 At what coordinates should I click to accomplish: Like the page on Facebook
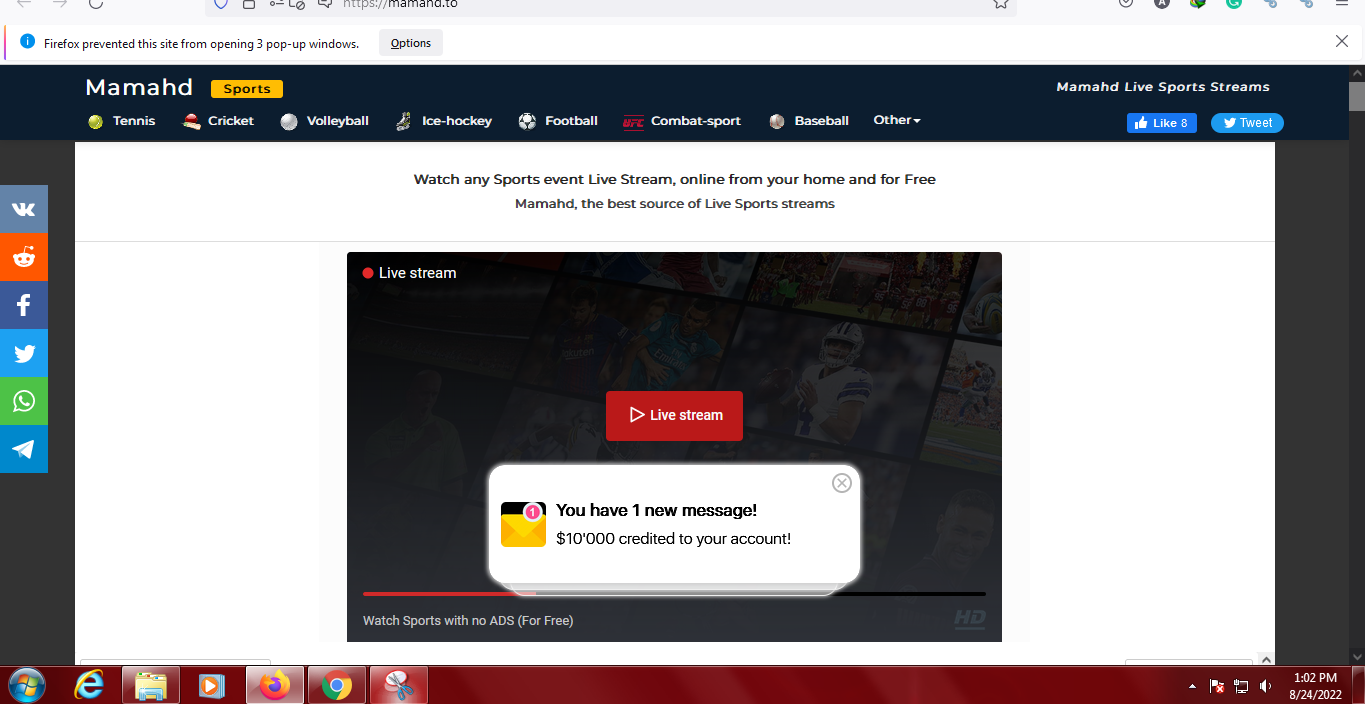coord(1162,123)
